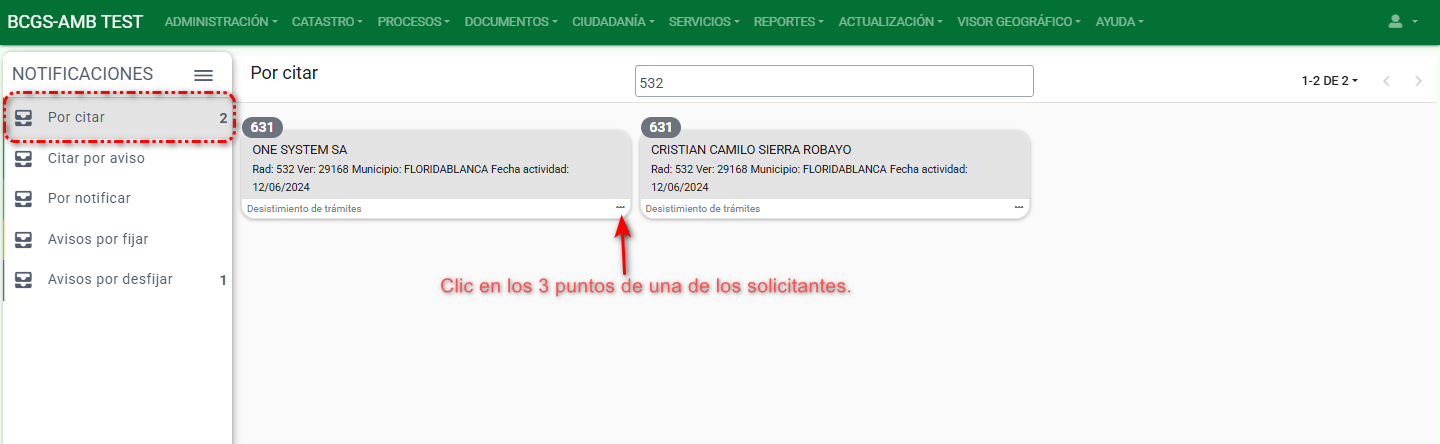
Task: Click the hamburger menu icon in Notificaciones panel
Action: point(203,75)
